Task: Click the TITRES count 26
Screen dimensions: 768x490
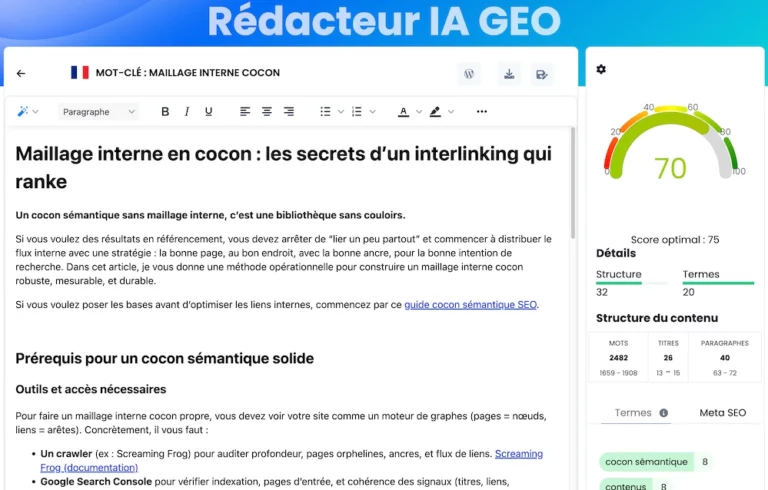Action: 668,358
